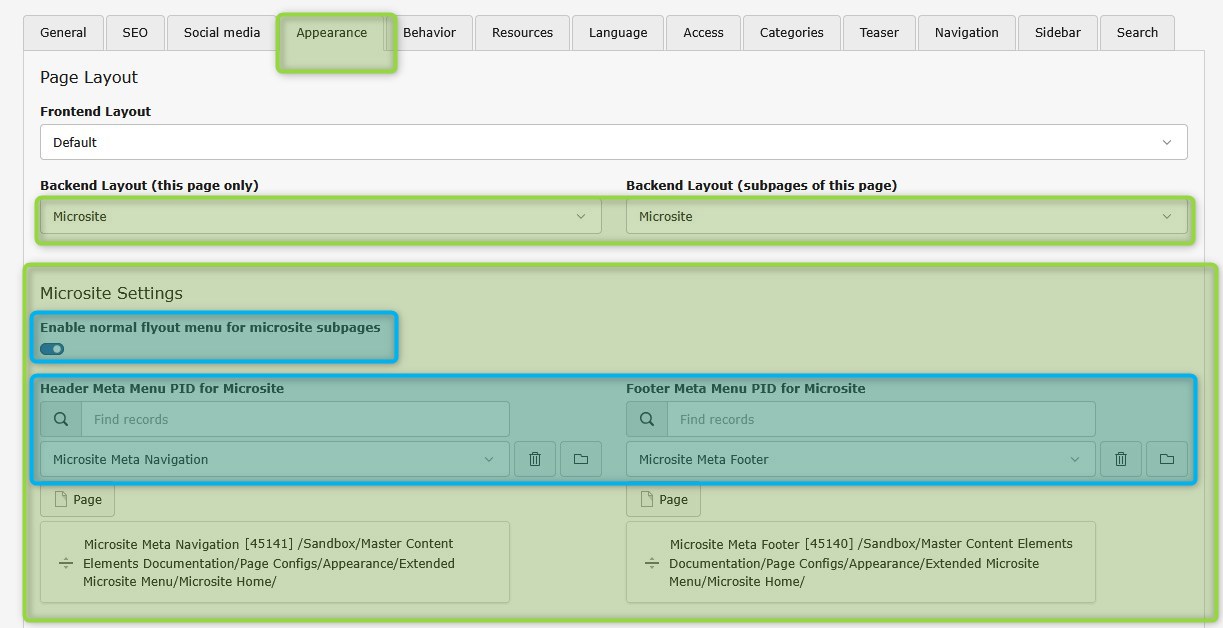Viewport: 1223px width, 628px height.
Task: Go to the Categories tab
Action: tap(791, 32)
